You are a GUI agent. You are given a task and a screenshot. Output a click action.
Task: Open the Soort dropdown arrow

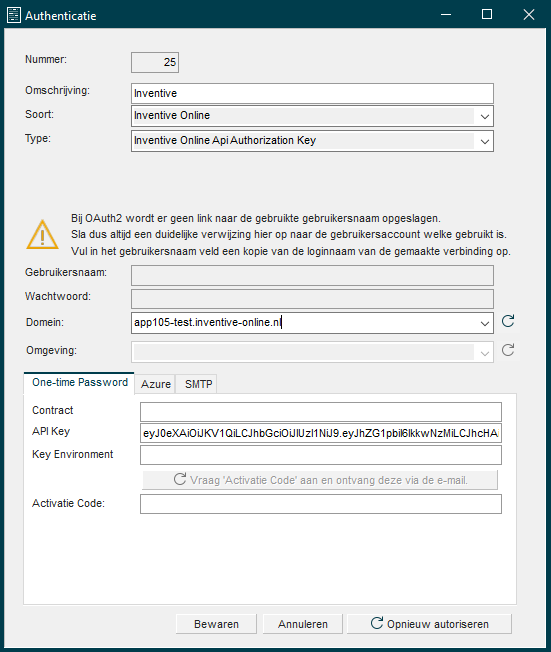[x=484, y=116]
